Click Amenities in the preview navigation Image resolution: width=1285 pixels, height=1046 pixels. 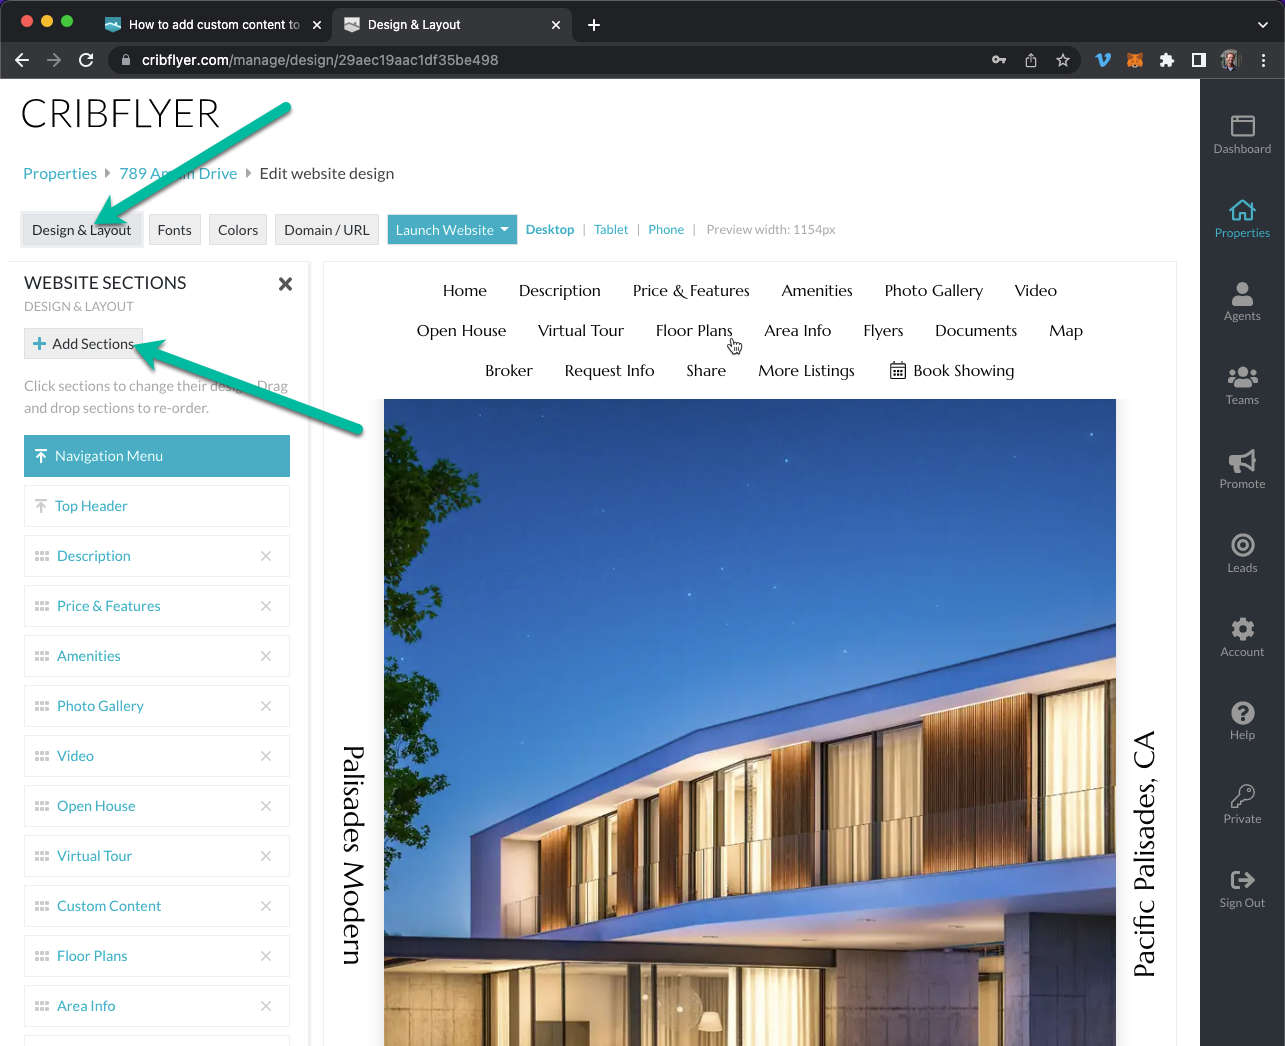pyautogui.click(x=817, y=291)
